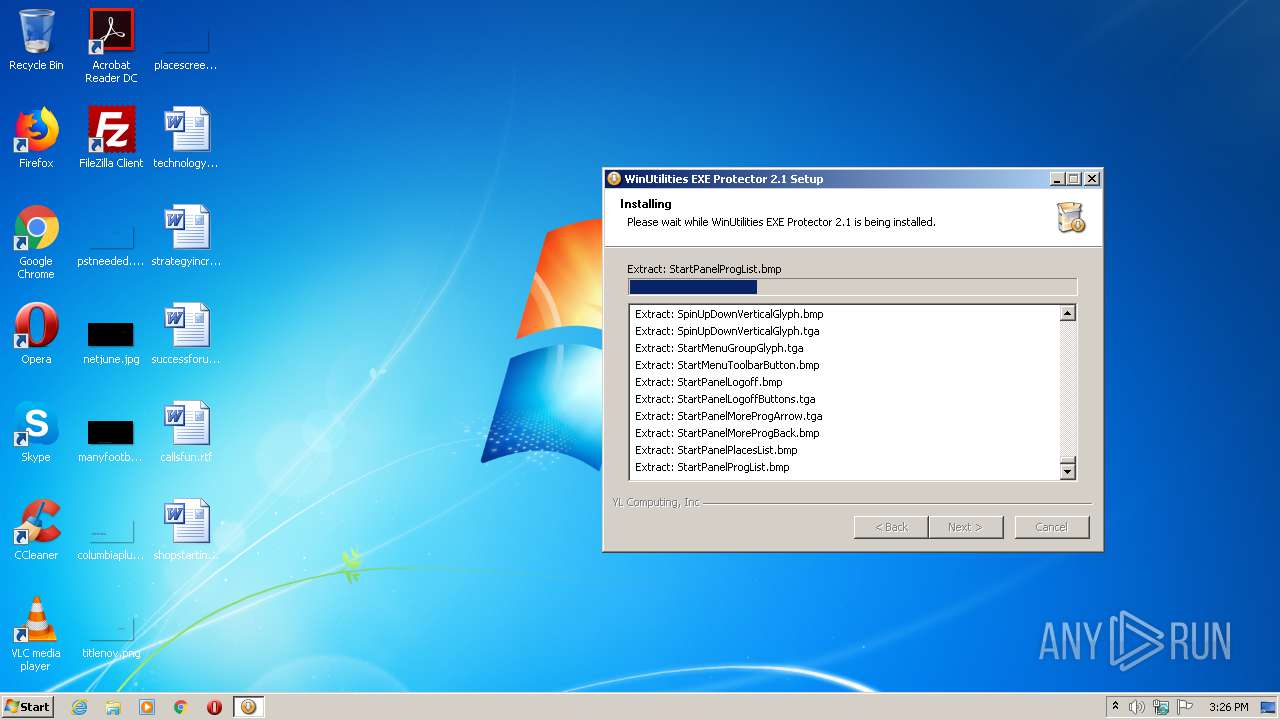
Task: Click the installation progress bar
Action: coord(852,287)
